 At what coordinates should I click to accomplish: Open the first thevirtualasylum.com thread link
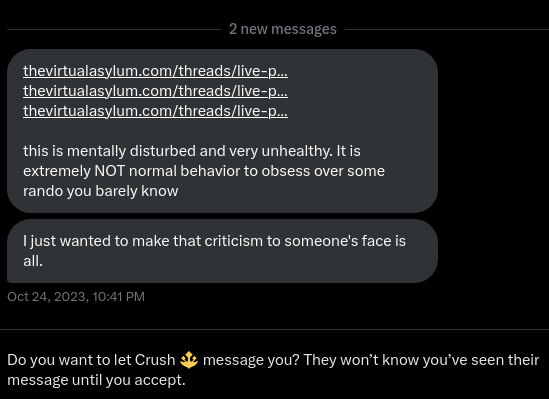(x=155, y=71)
